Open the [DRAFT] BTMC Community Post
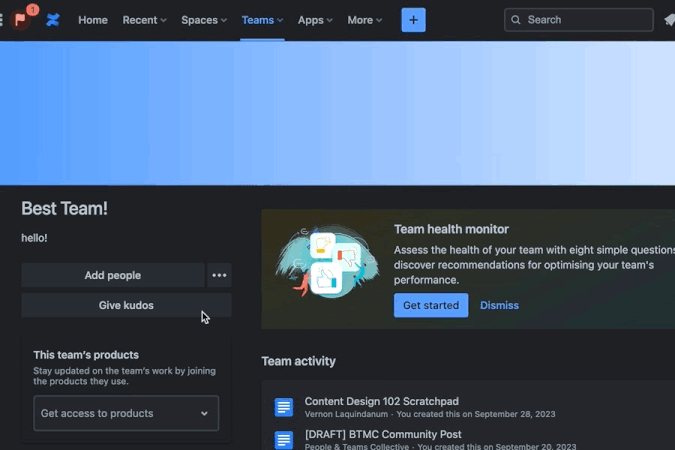Image resolution: width=675 pixels, height=450 pixels. (383, 434)
